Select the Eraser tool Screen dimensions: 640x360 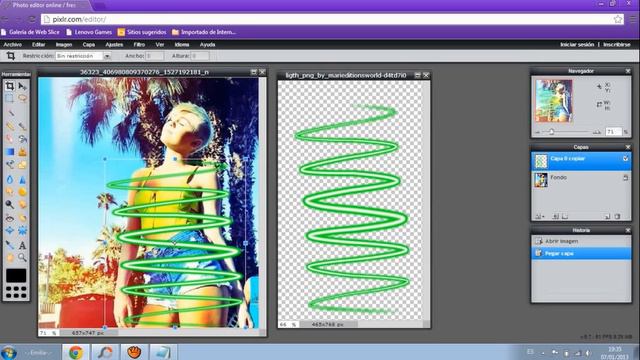[10, 139]
